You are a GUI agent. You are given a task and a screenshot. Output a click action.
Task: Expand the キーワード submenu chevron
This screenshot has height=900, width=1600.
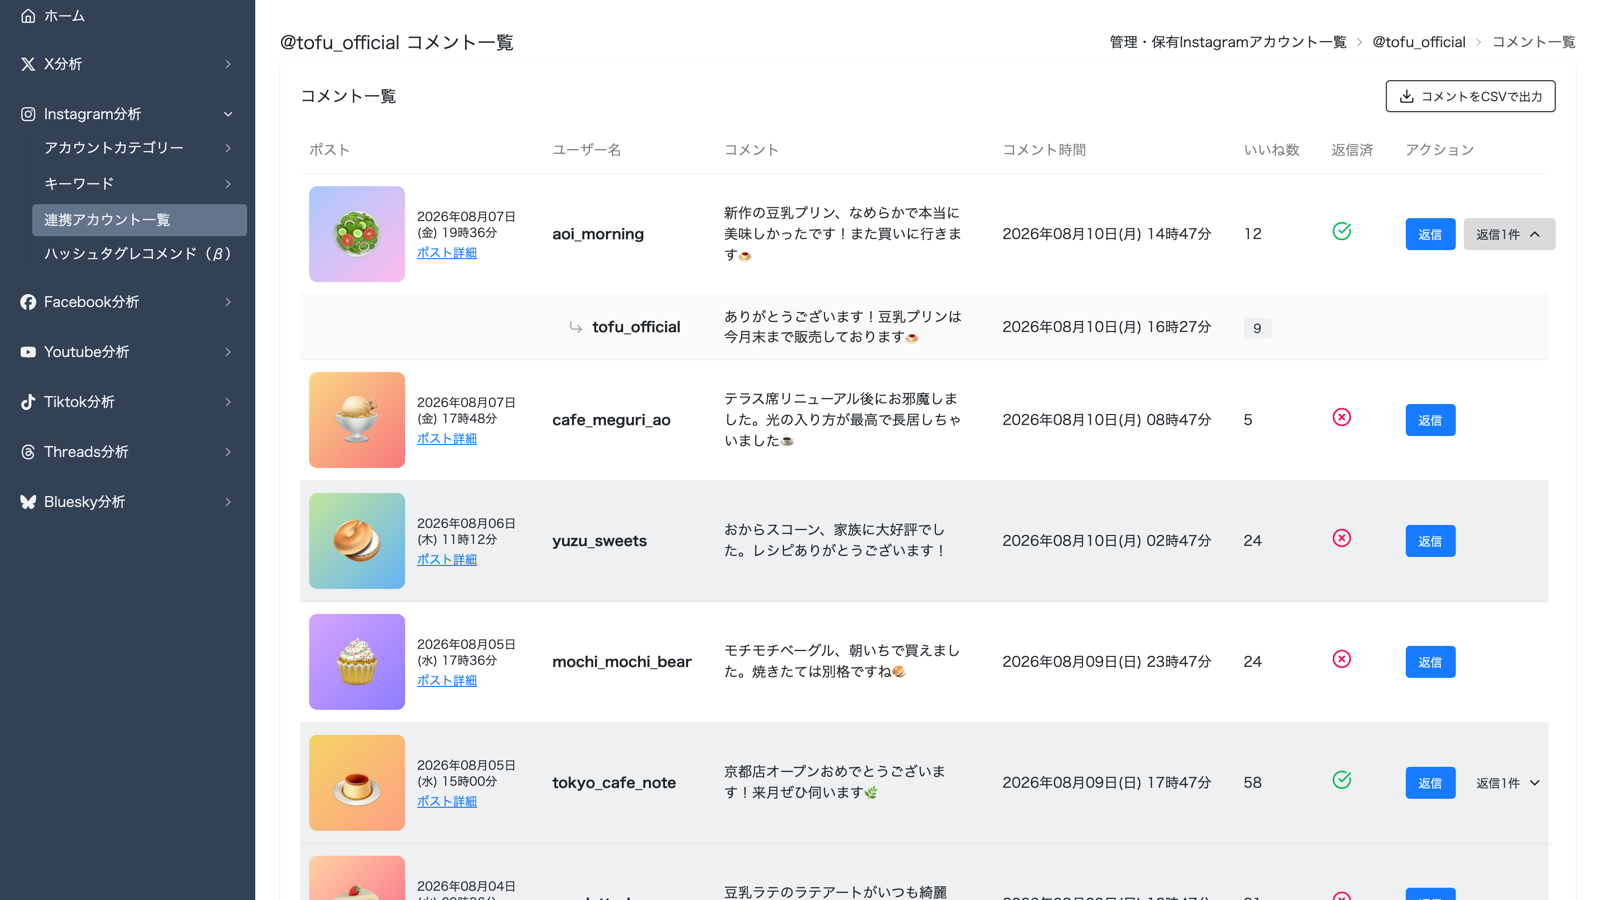coord(228,184)
